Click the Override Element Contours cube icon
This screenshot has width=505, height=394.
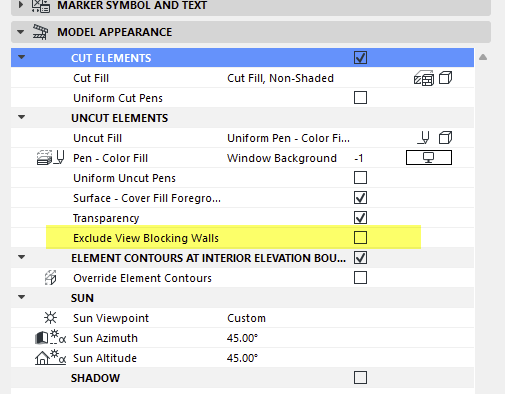tap(50, 278)
